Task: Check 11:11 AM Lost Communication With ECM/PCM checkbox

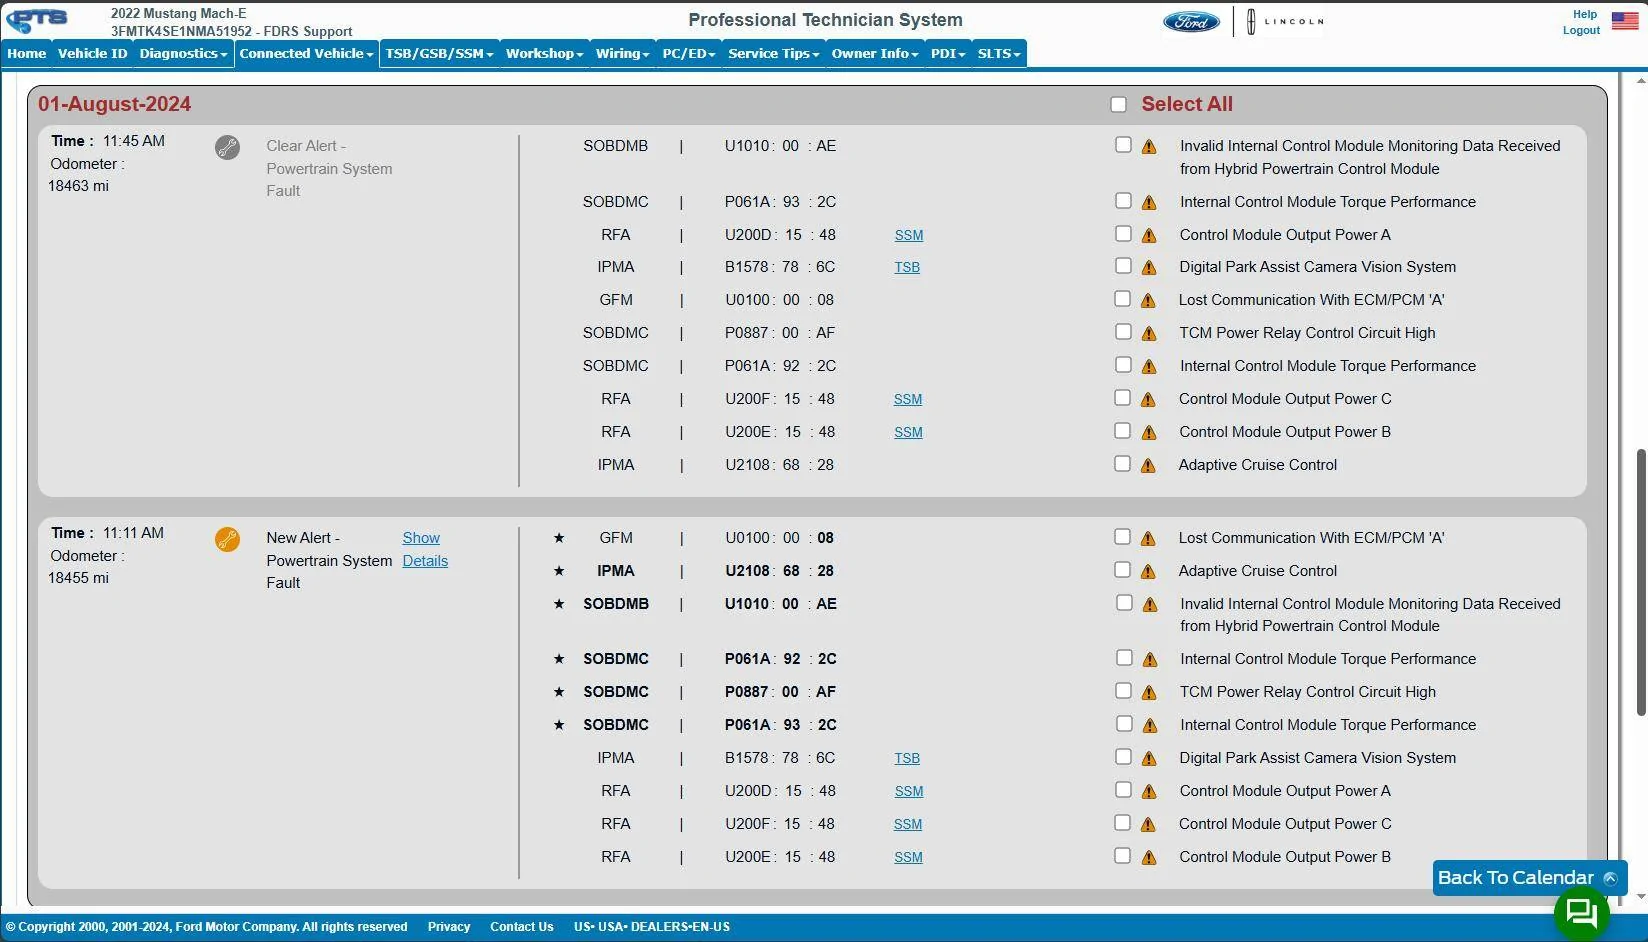Action: tap(1122, 537)
